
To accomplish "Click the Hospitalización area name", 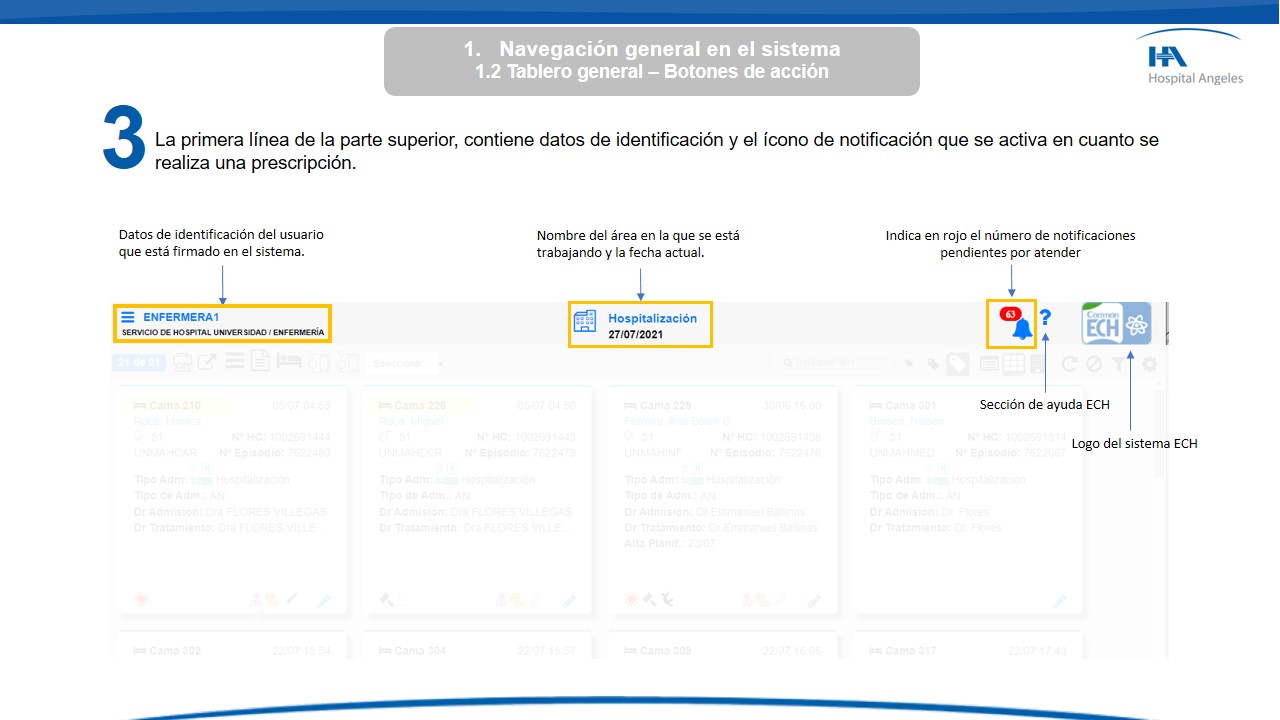I will point(652,318).
